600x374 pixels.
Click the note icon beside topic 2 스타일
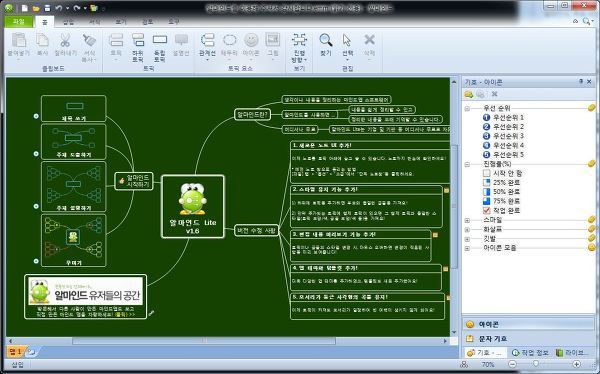[446, 190]
